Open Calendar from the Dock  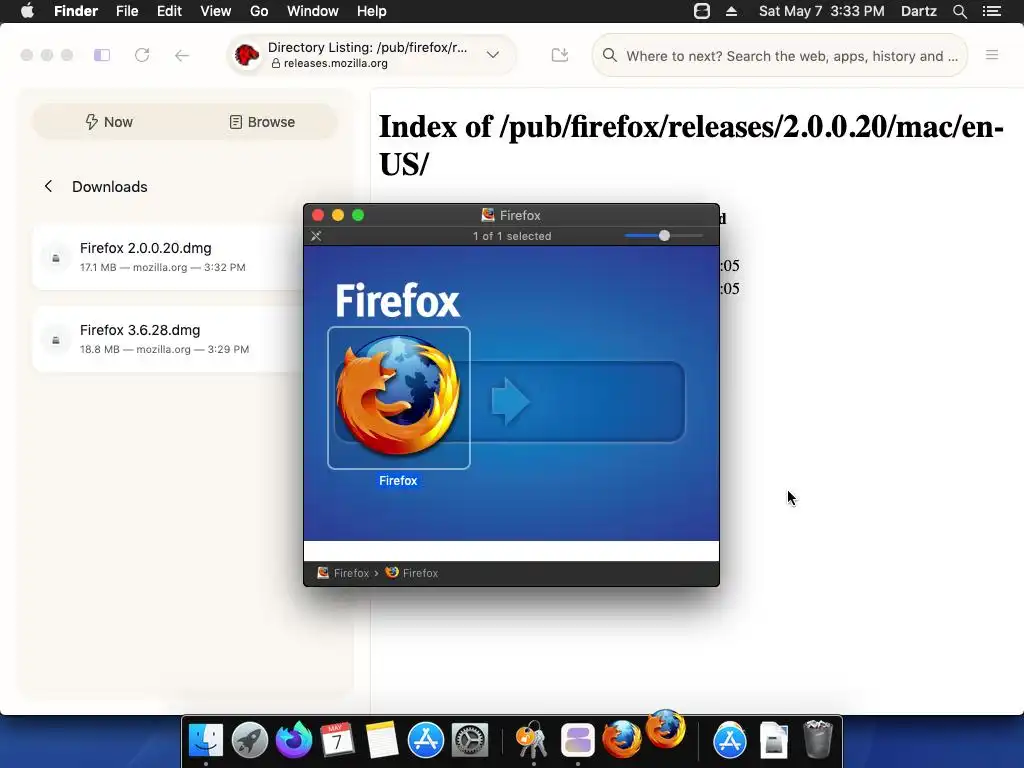[x=337, y=741]
